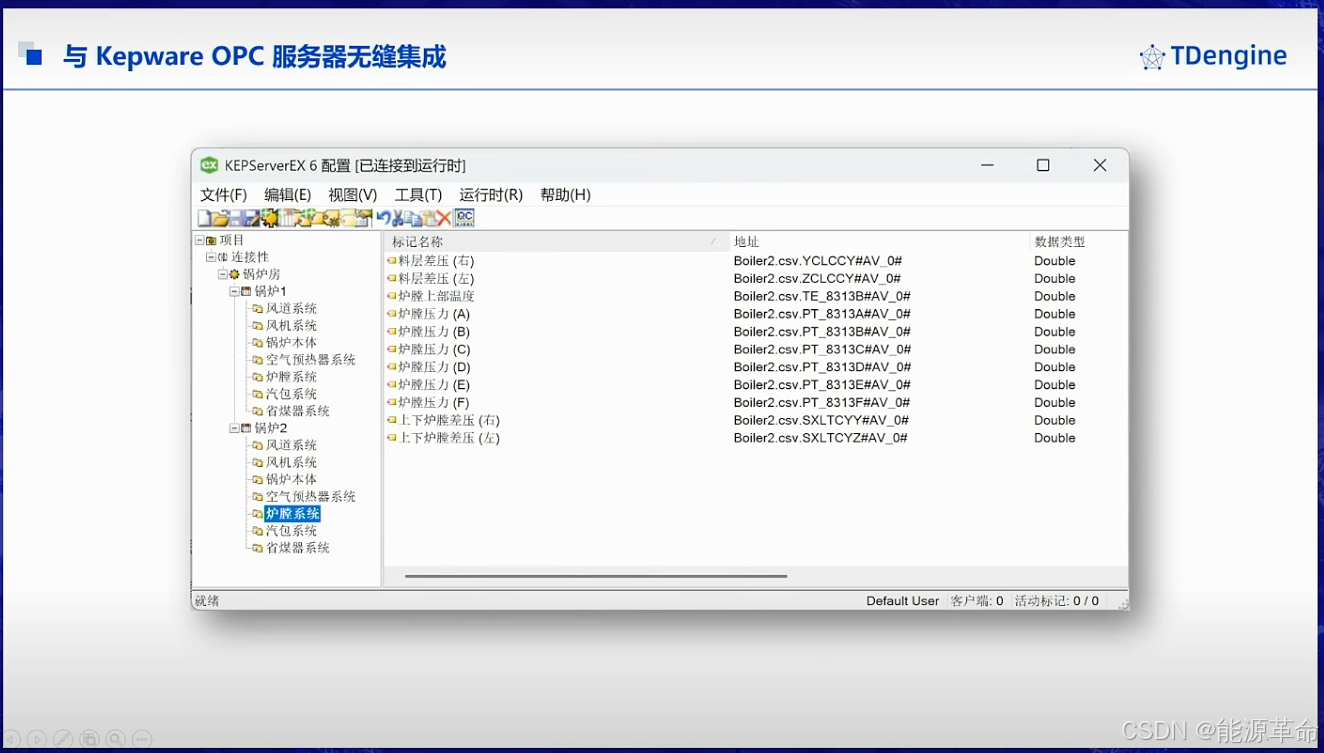This screenshot has width=1324, height=753.
Task: Click the KEPServerEX app icon in title bar
Action: click(x=209, y=165)
